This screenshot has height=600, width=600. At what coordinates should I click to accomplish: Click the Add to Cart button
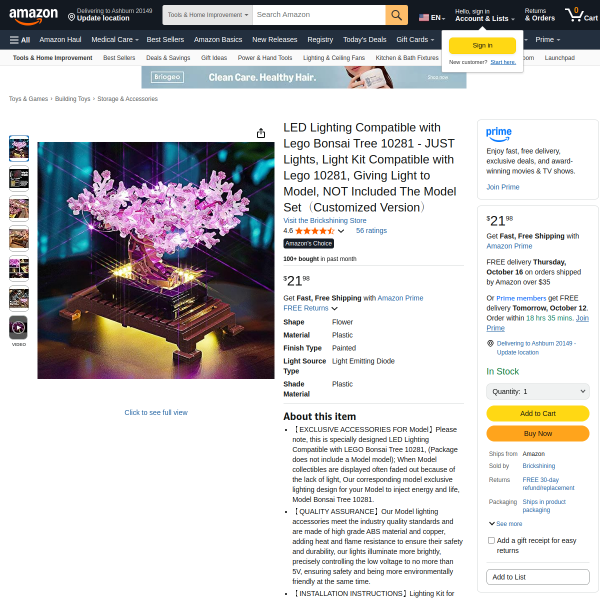538,413
